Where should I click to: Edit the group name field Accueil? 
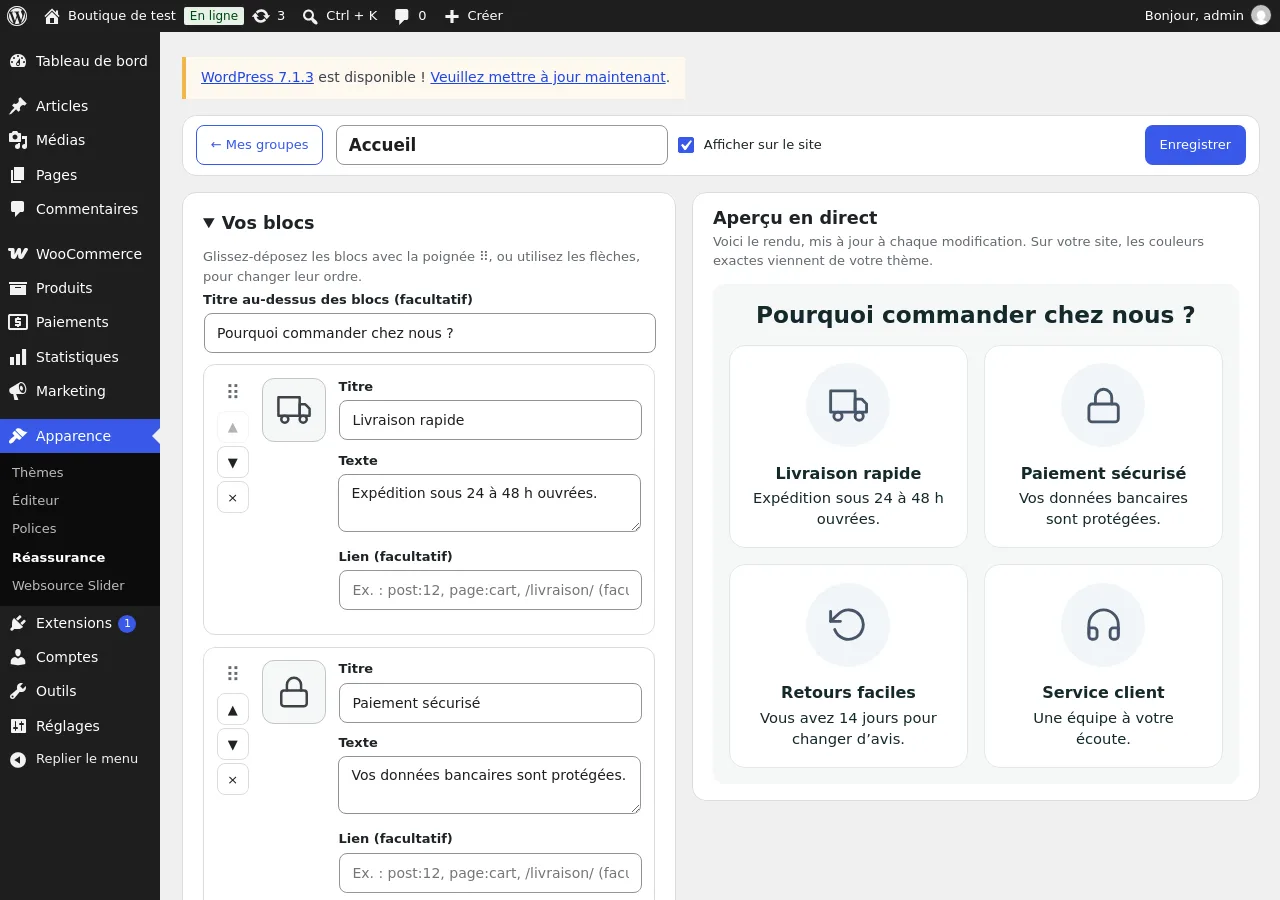click(502, 145)
